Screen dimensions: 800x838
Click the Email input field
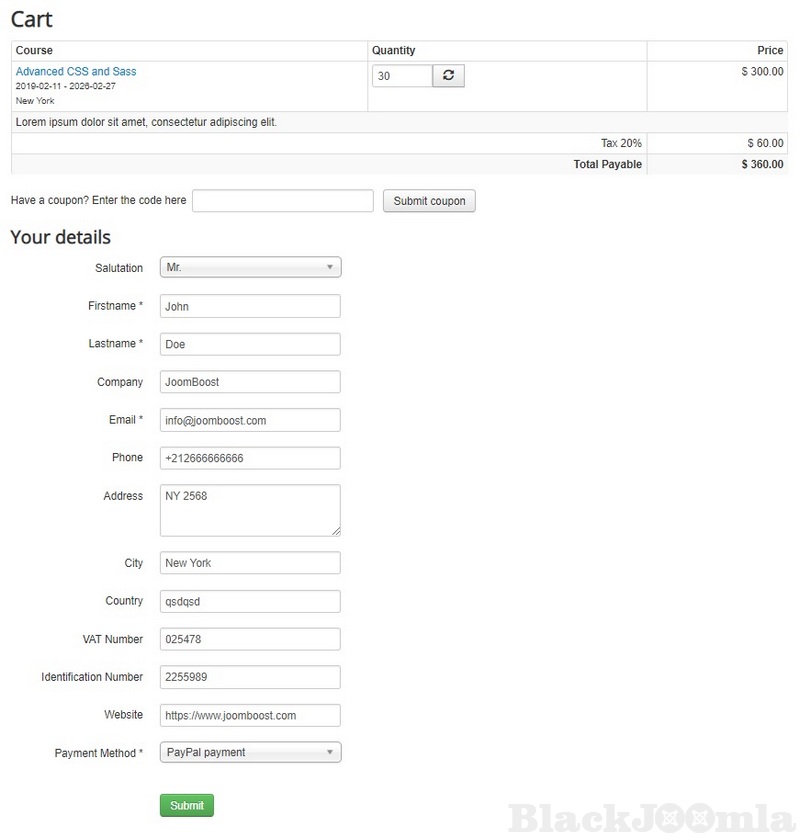[250, 420]
